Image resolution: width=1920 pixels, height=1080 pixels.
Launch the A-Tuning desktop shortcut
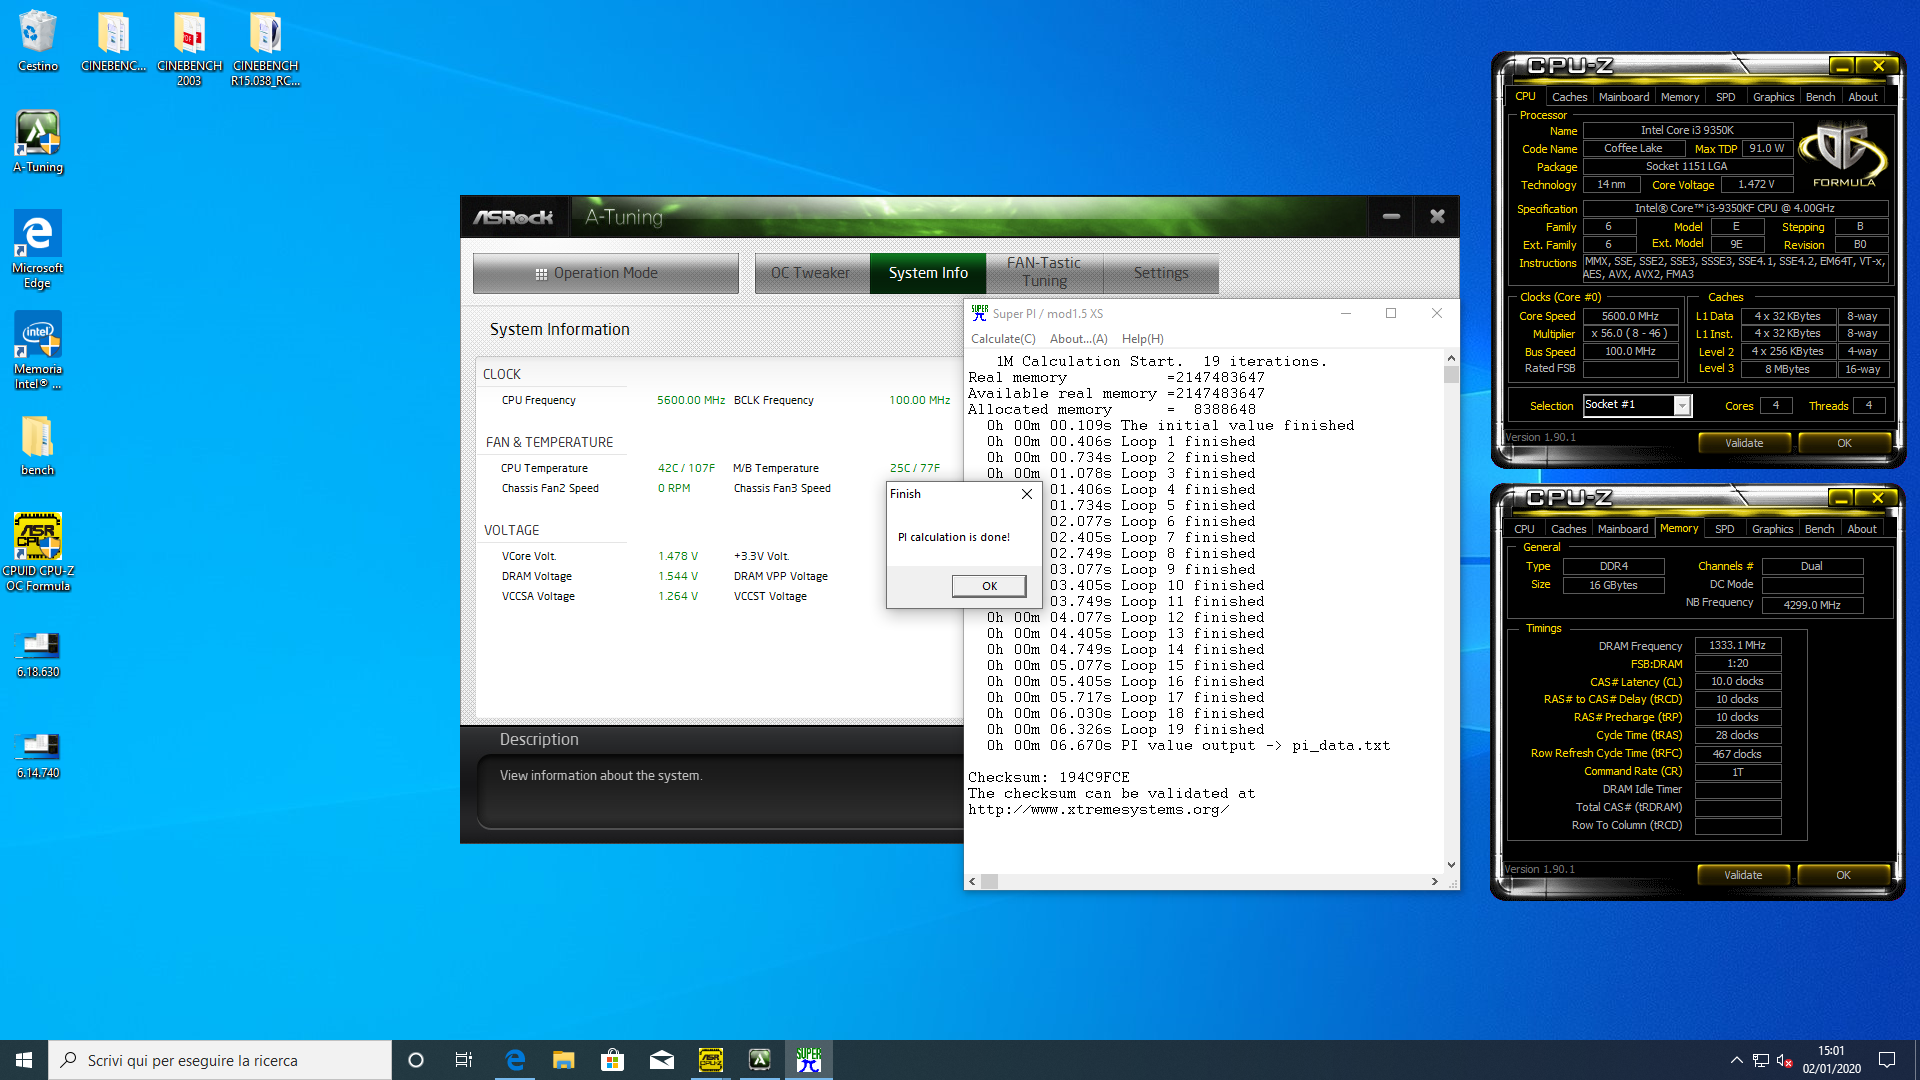pyautogui.click(x=38, y=142)
